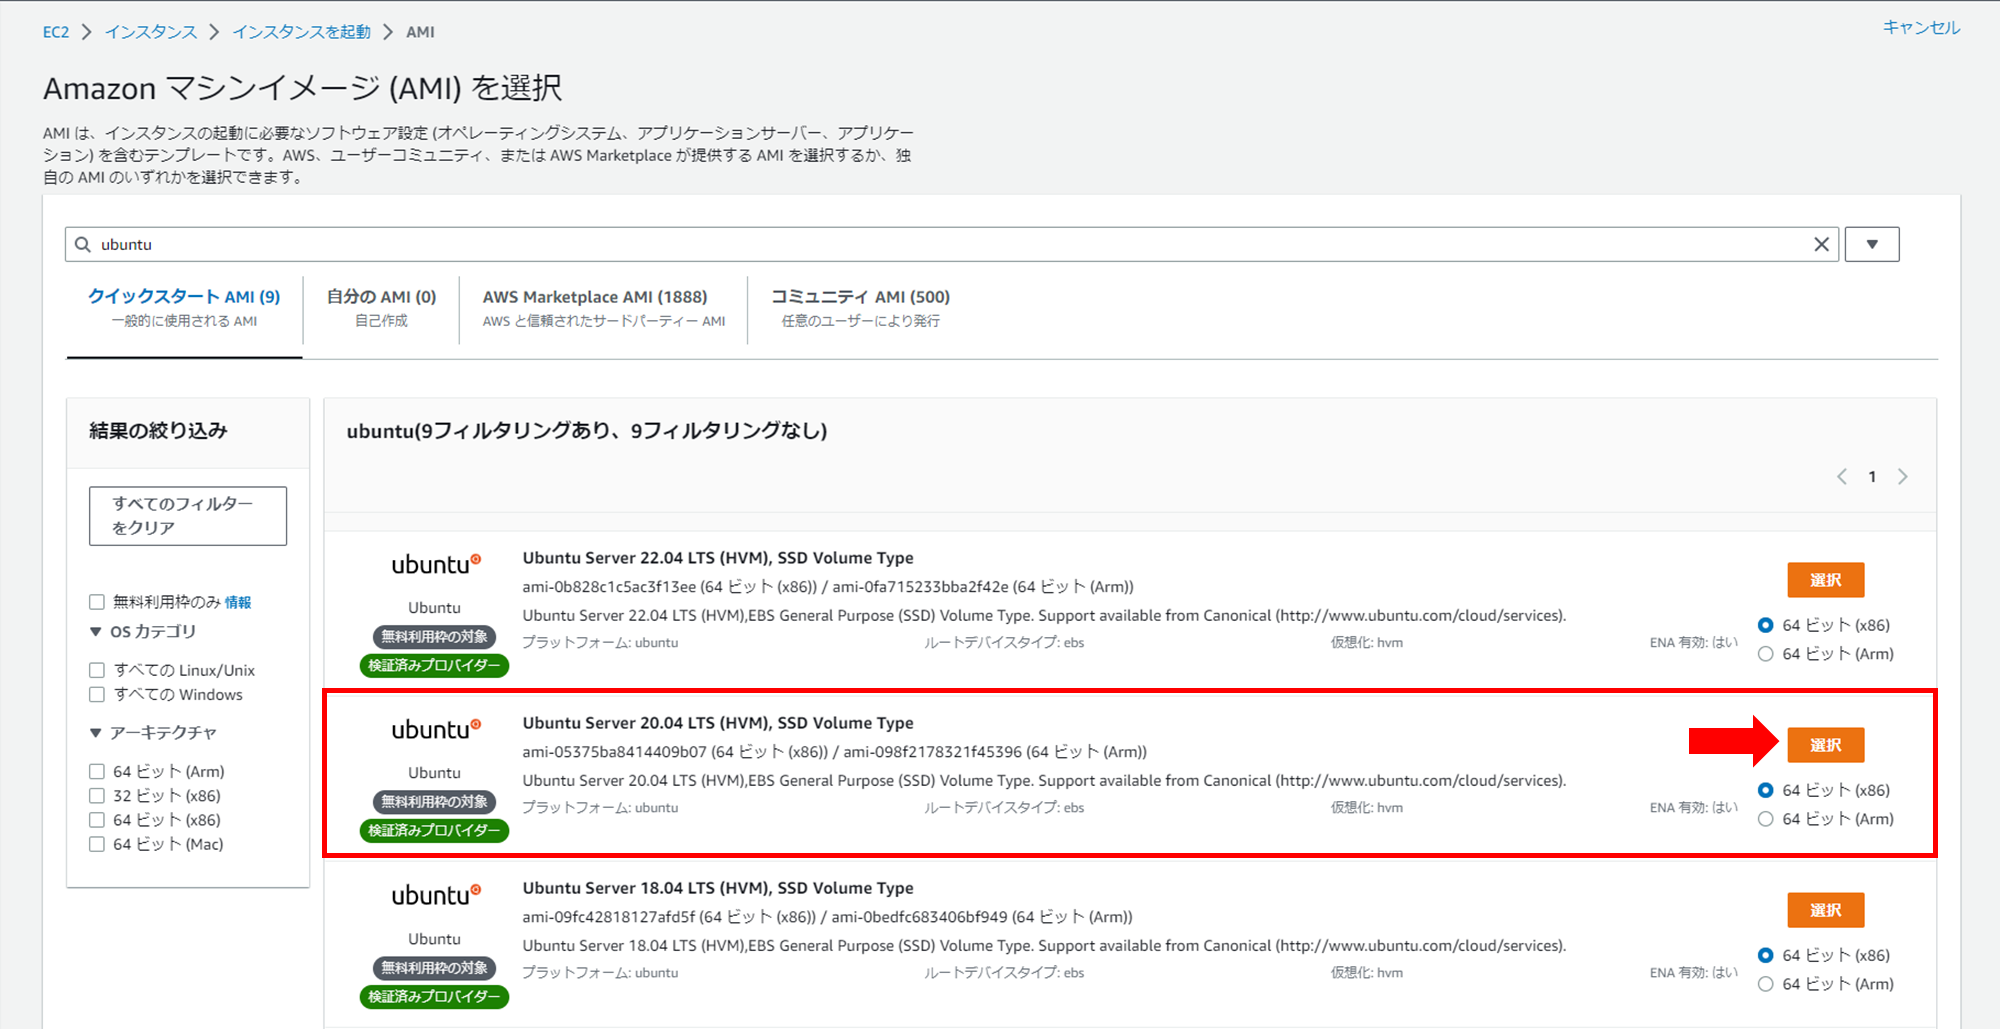Click Ubuntu logo of 18.04 LTS entry
The width and height of the screenshot is (2000, 1029).
pos(435,895)
